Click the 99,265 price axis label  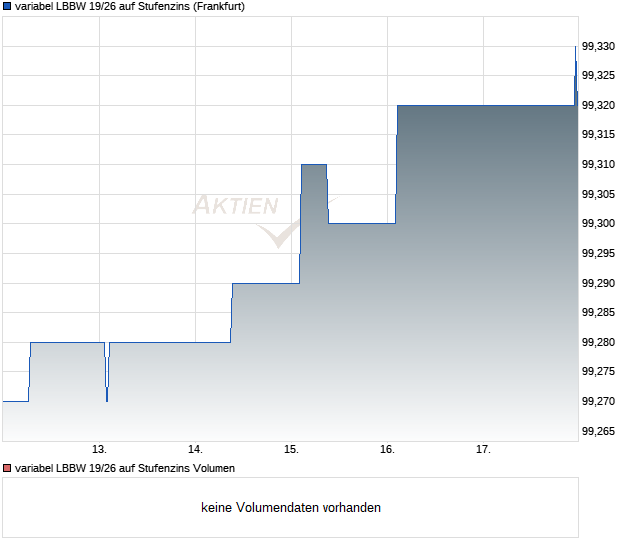coord(598,431)
